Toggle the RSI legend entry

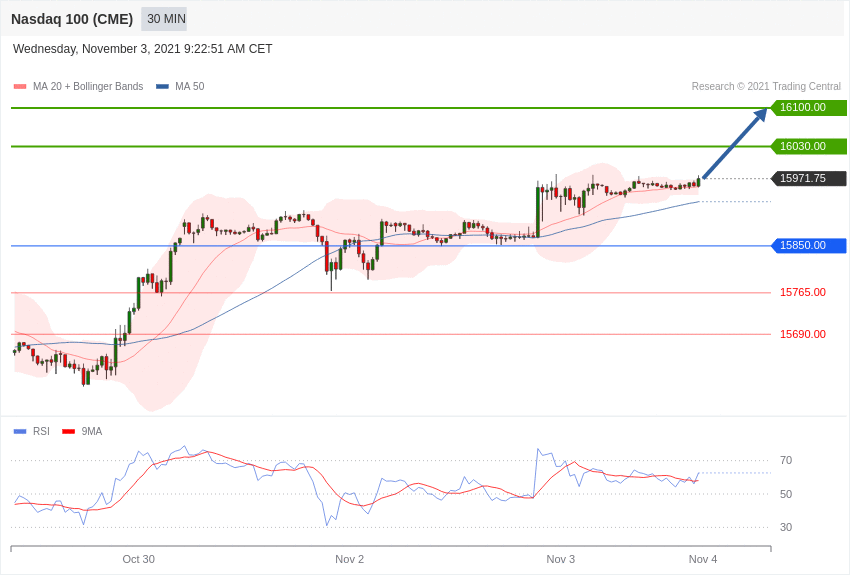(40, 432)
